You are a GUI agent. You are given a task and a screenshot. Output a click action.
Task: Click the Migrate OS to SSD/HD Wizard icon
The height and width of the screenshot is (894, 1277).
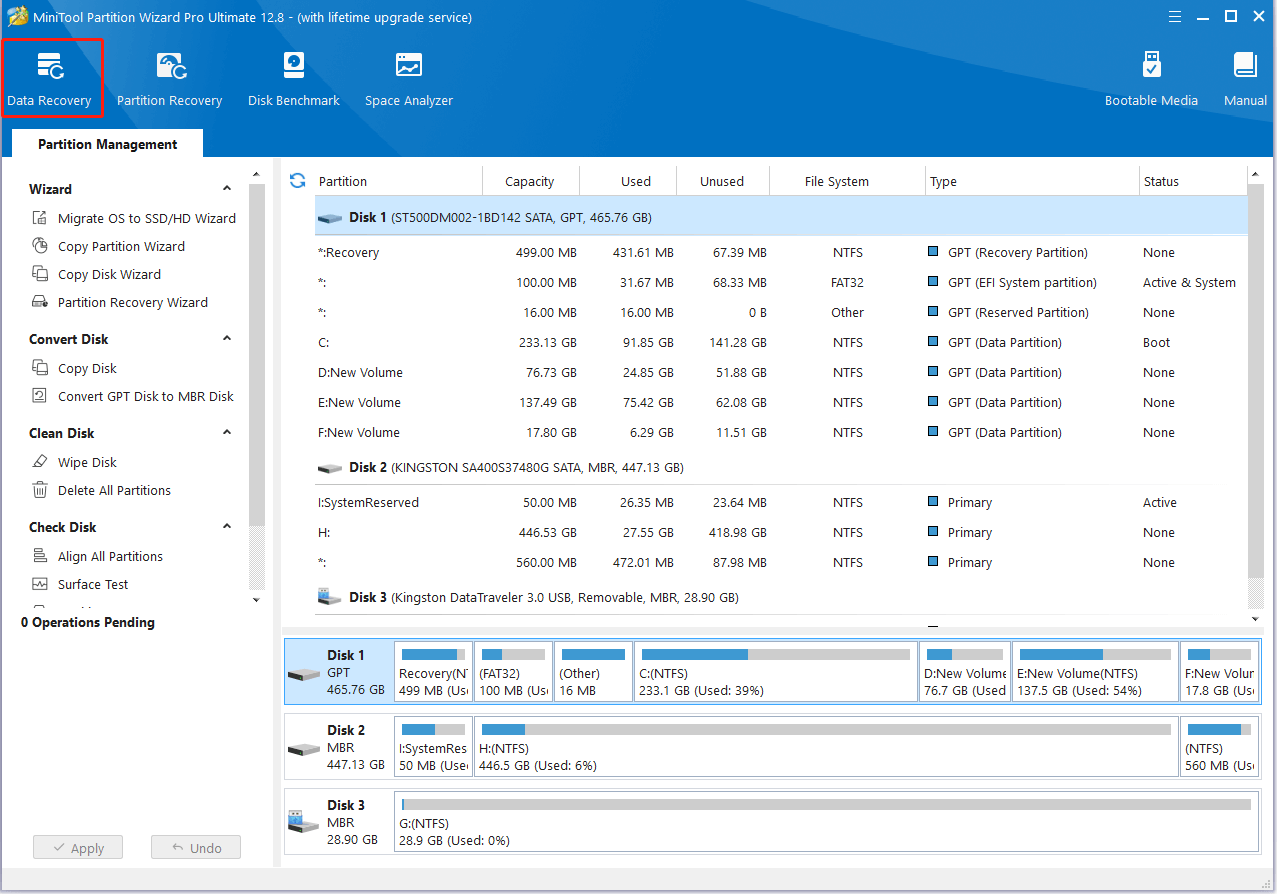point(40,218)
